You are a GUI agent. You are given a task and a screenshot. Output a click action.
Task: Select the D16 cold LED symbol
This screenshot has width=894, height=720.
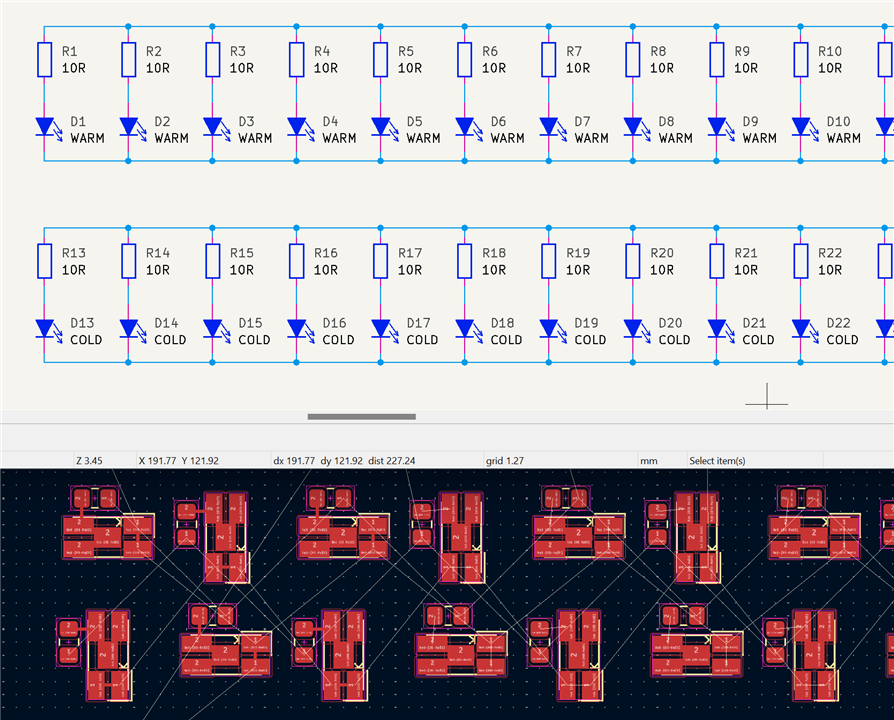point(299,330)
